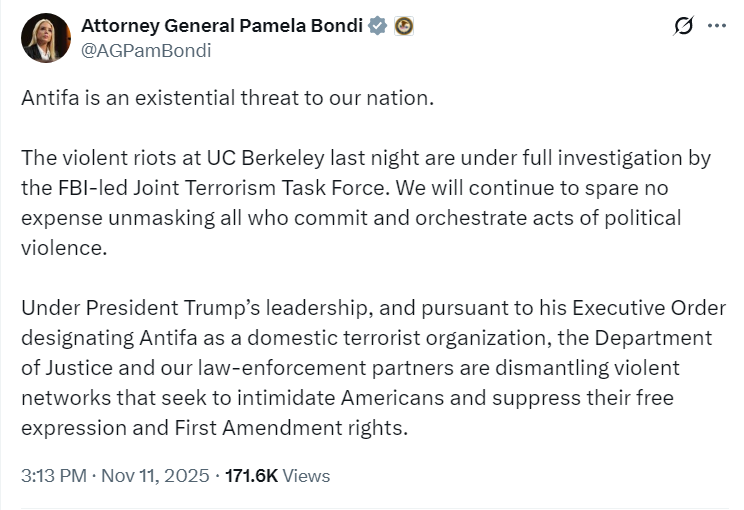744x510 pixels.
Task: Click the Attorney General Pamela Bondi display name
Action: pyautogui.click(x=221, y=26)
